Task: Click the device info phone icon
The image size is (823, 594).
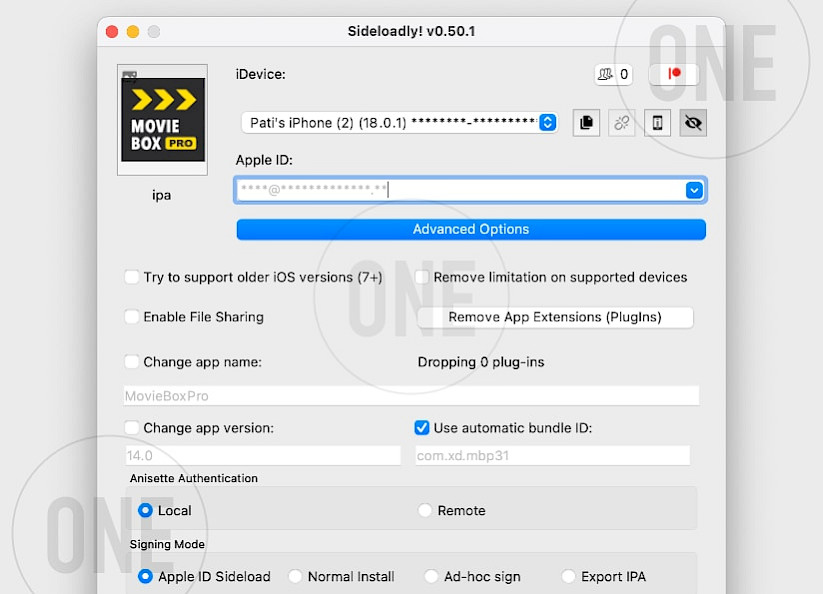Action: click(657, 123)
